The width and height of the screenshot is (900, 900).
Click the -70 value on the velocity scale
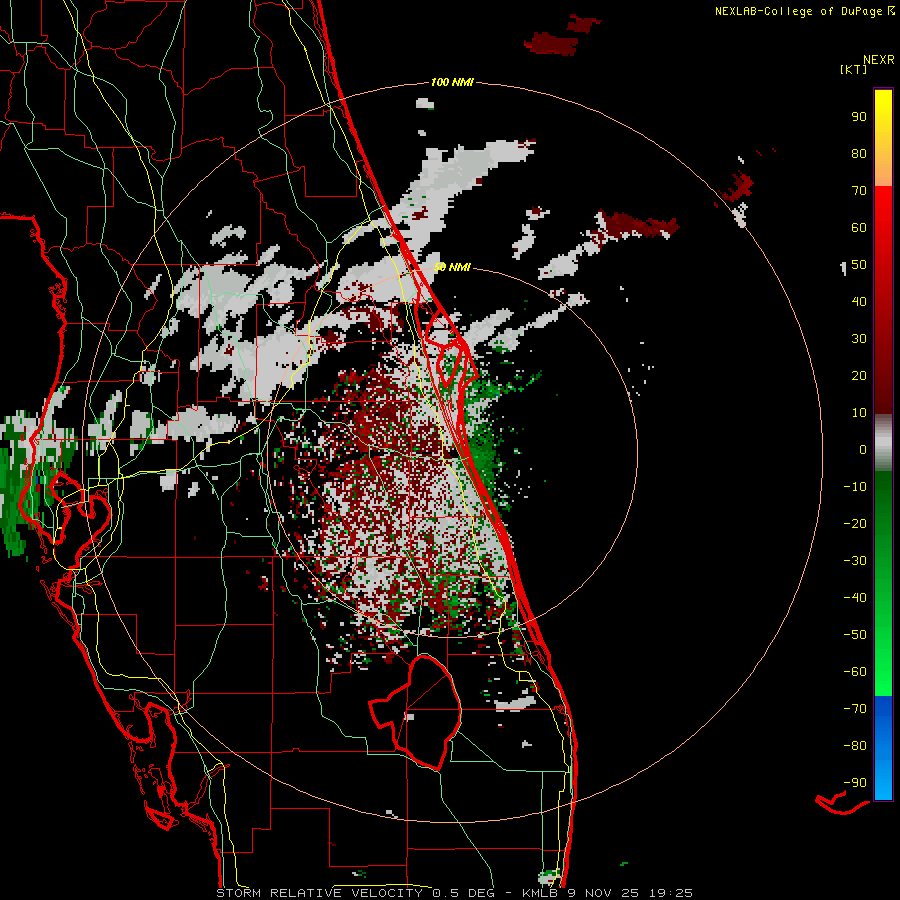(x=855, y=709)
